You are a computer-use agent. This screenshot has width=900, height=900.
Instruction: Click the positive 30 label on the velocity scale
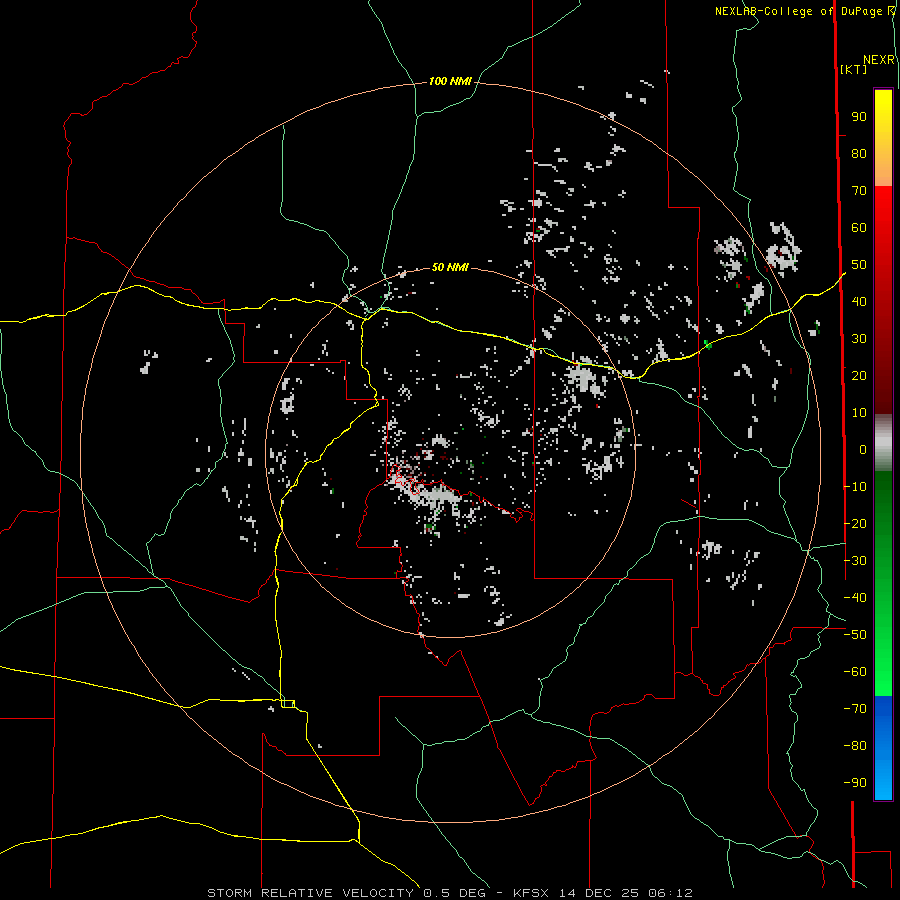tap(859, 339)
